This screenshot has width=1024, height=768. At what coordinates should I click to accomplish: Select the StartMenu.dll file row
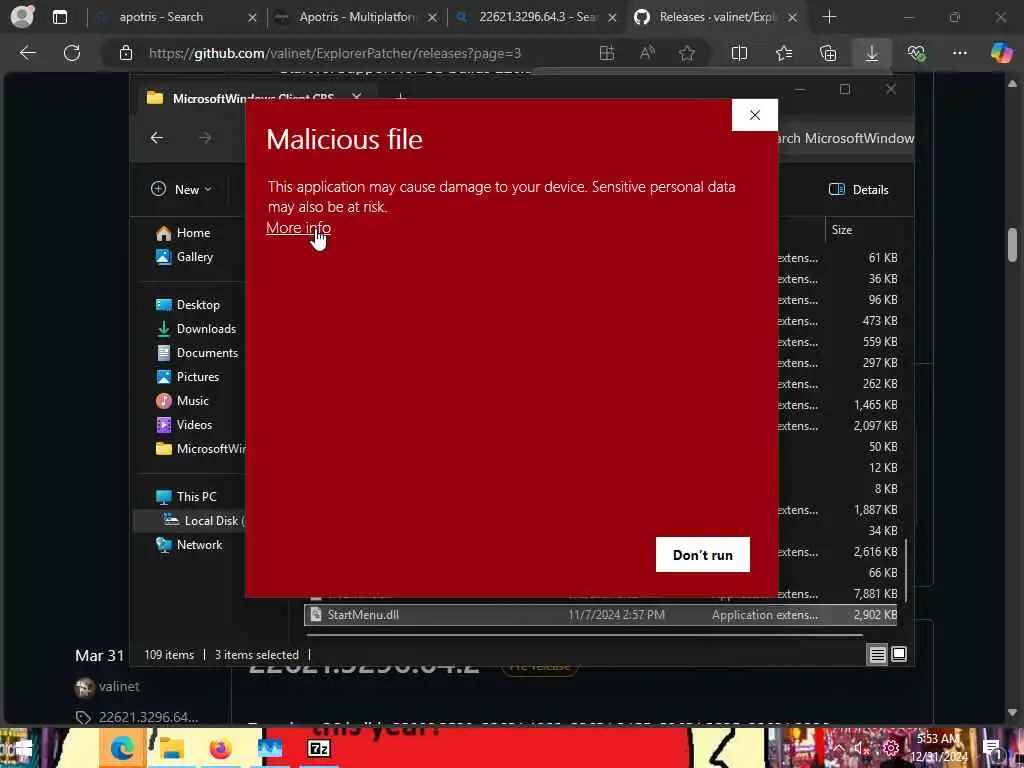pos(600,615)
